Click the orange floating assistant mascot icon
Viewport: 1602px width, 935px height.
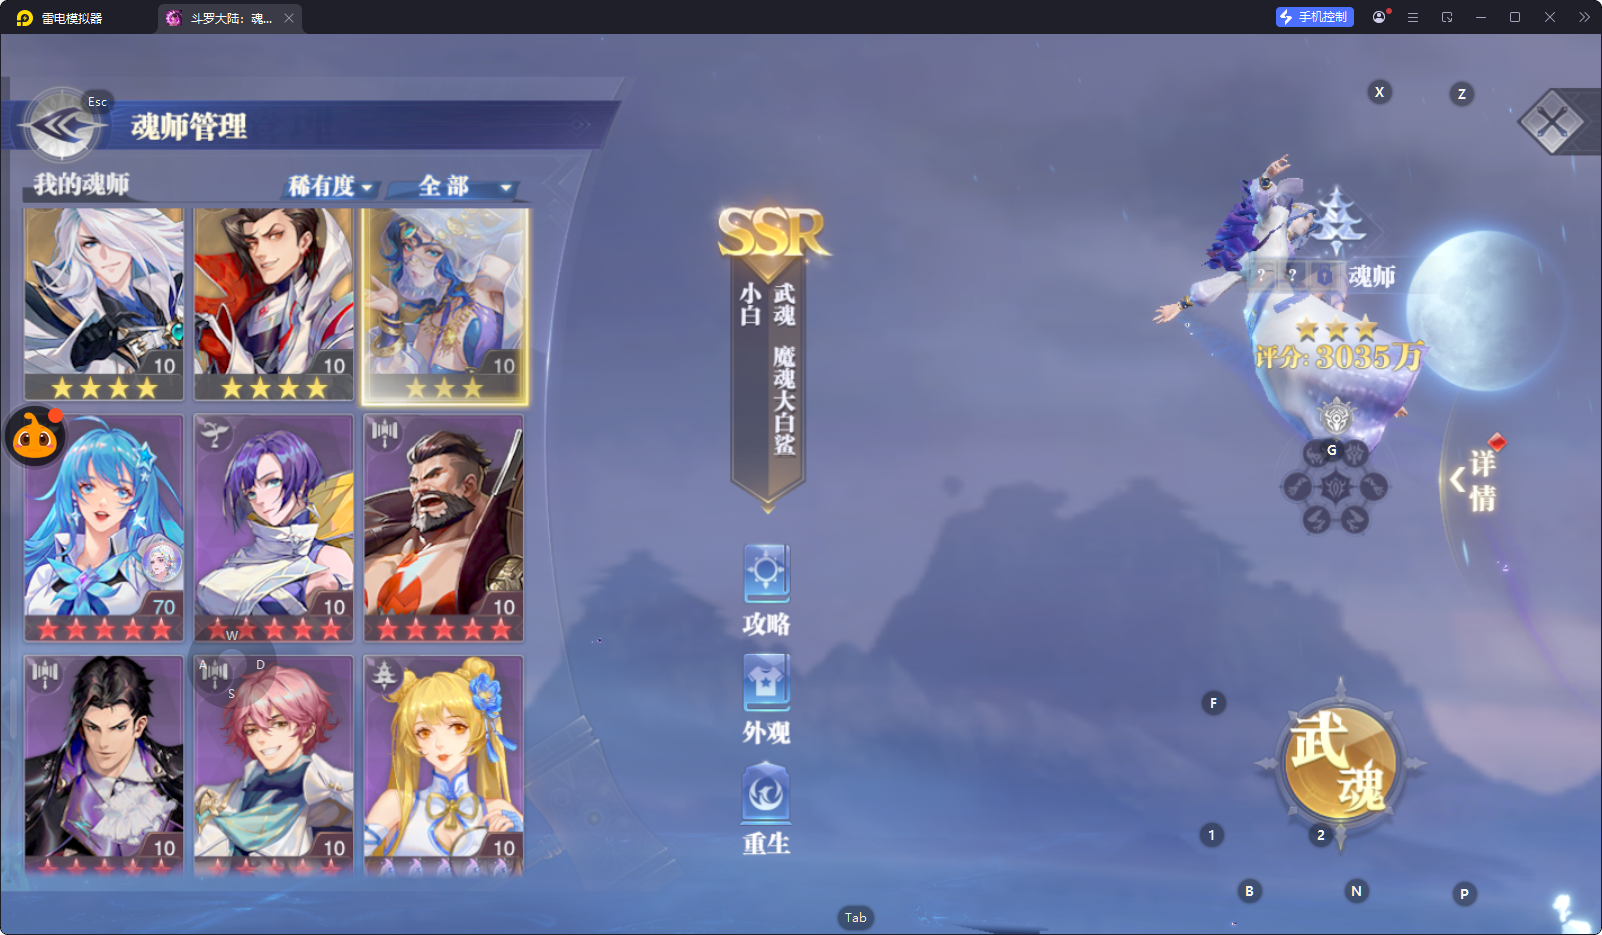(36, 436)
